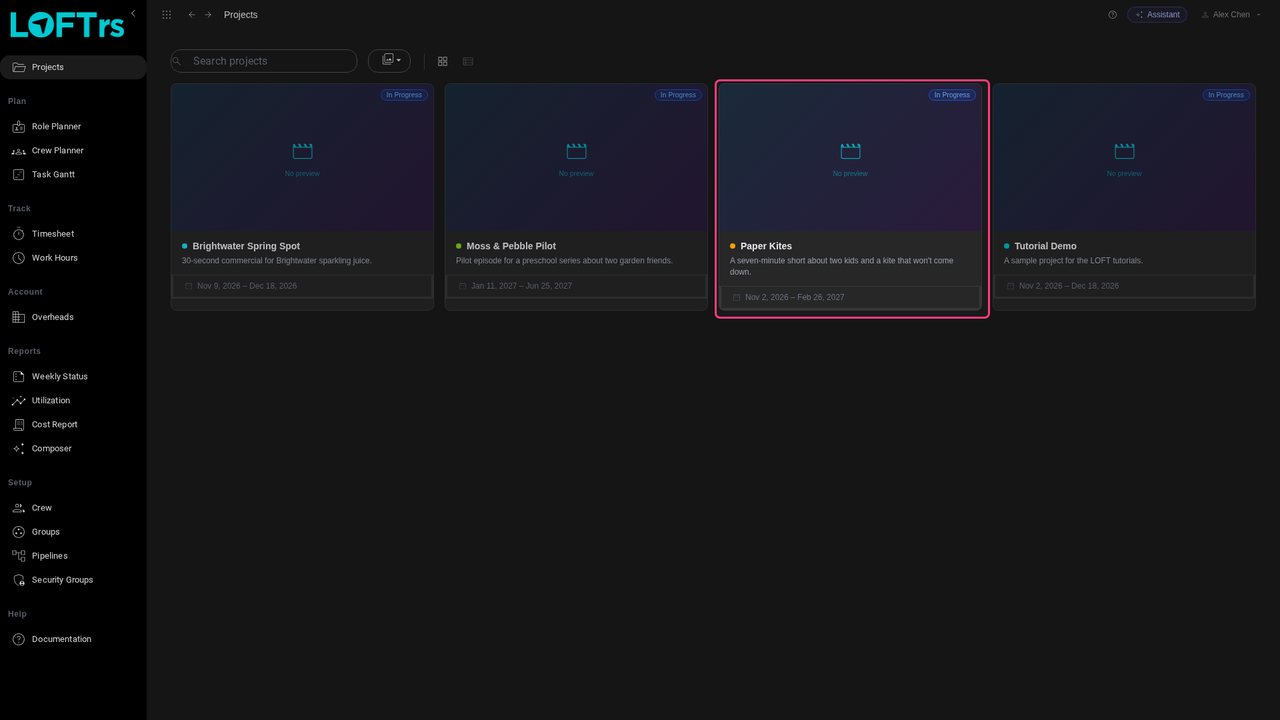Open the Assistant panel
Screen dimensions: 1280x720
[x=1157, y=15]
